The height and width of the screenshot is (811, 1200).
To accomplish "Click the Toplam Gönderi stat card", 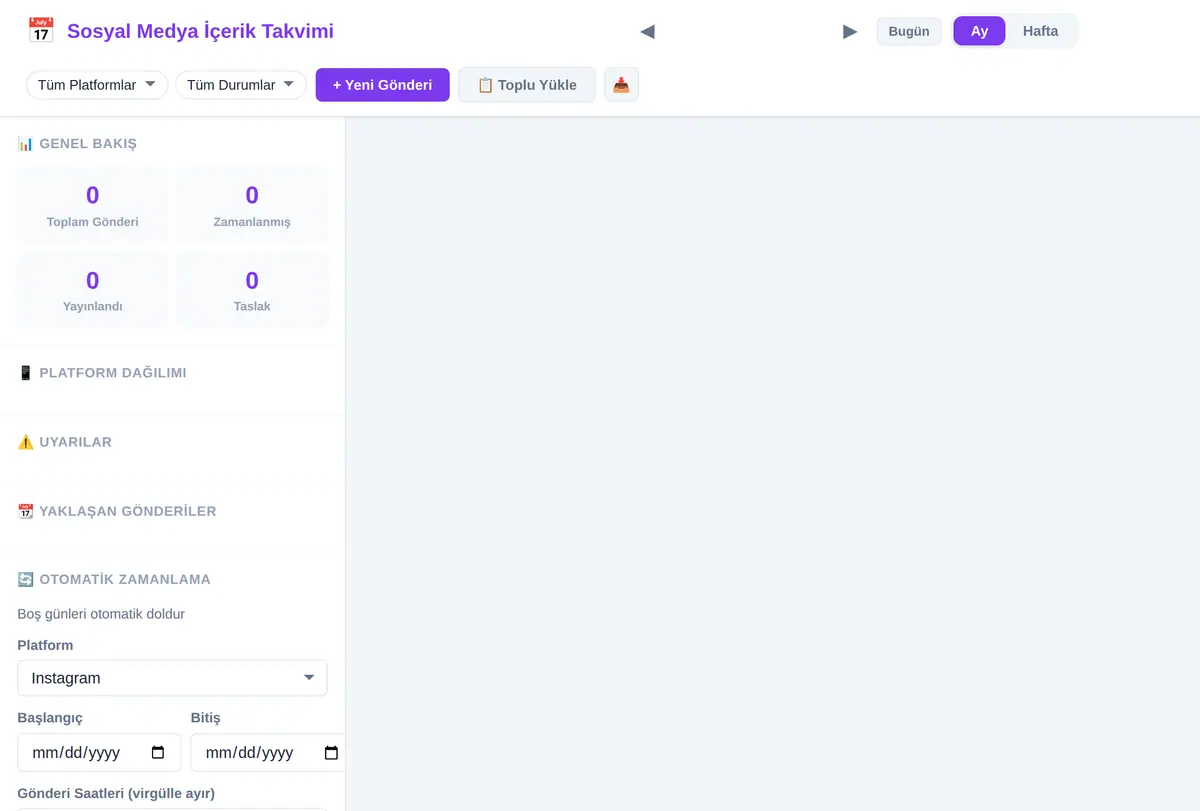I will [93, 205].
